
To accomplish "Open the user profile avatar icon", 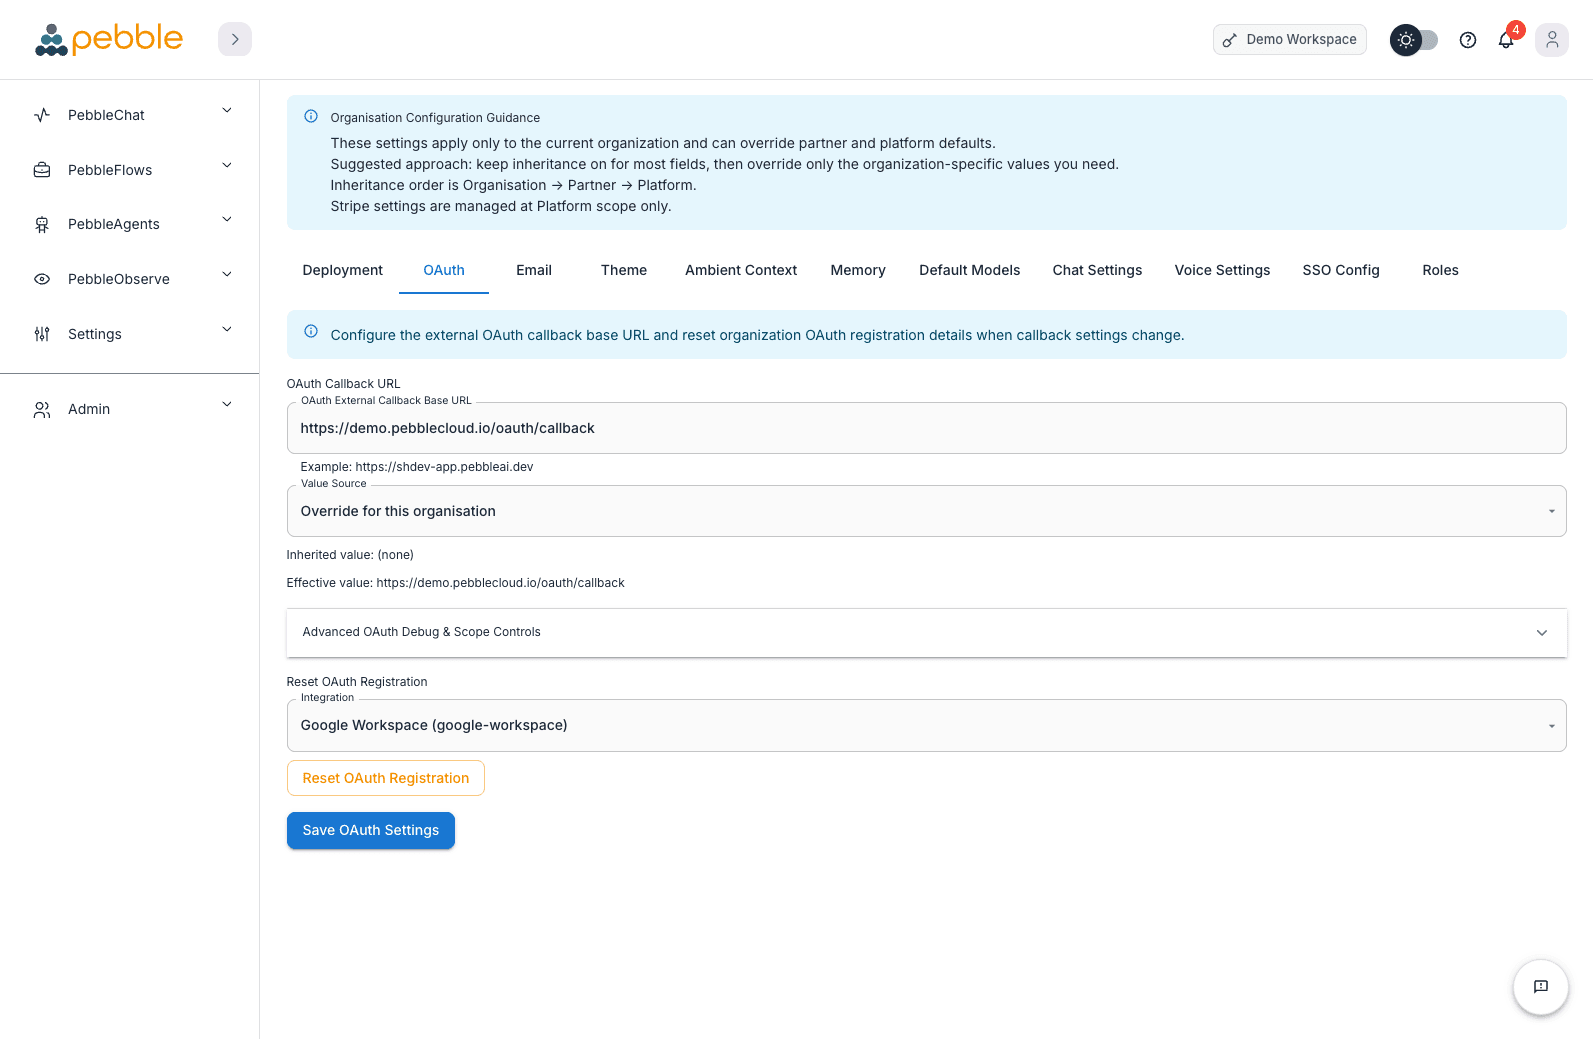I will coord(1551,39).
